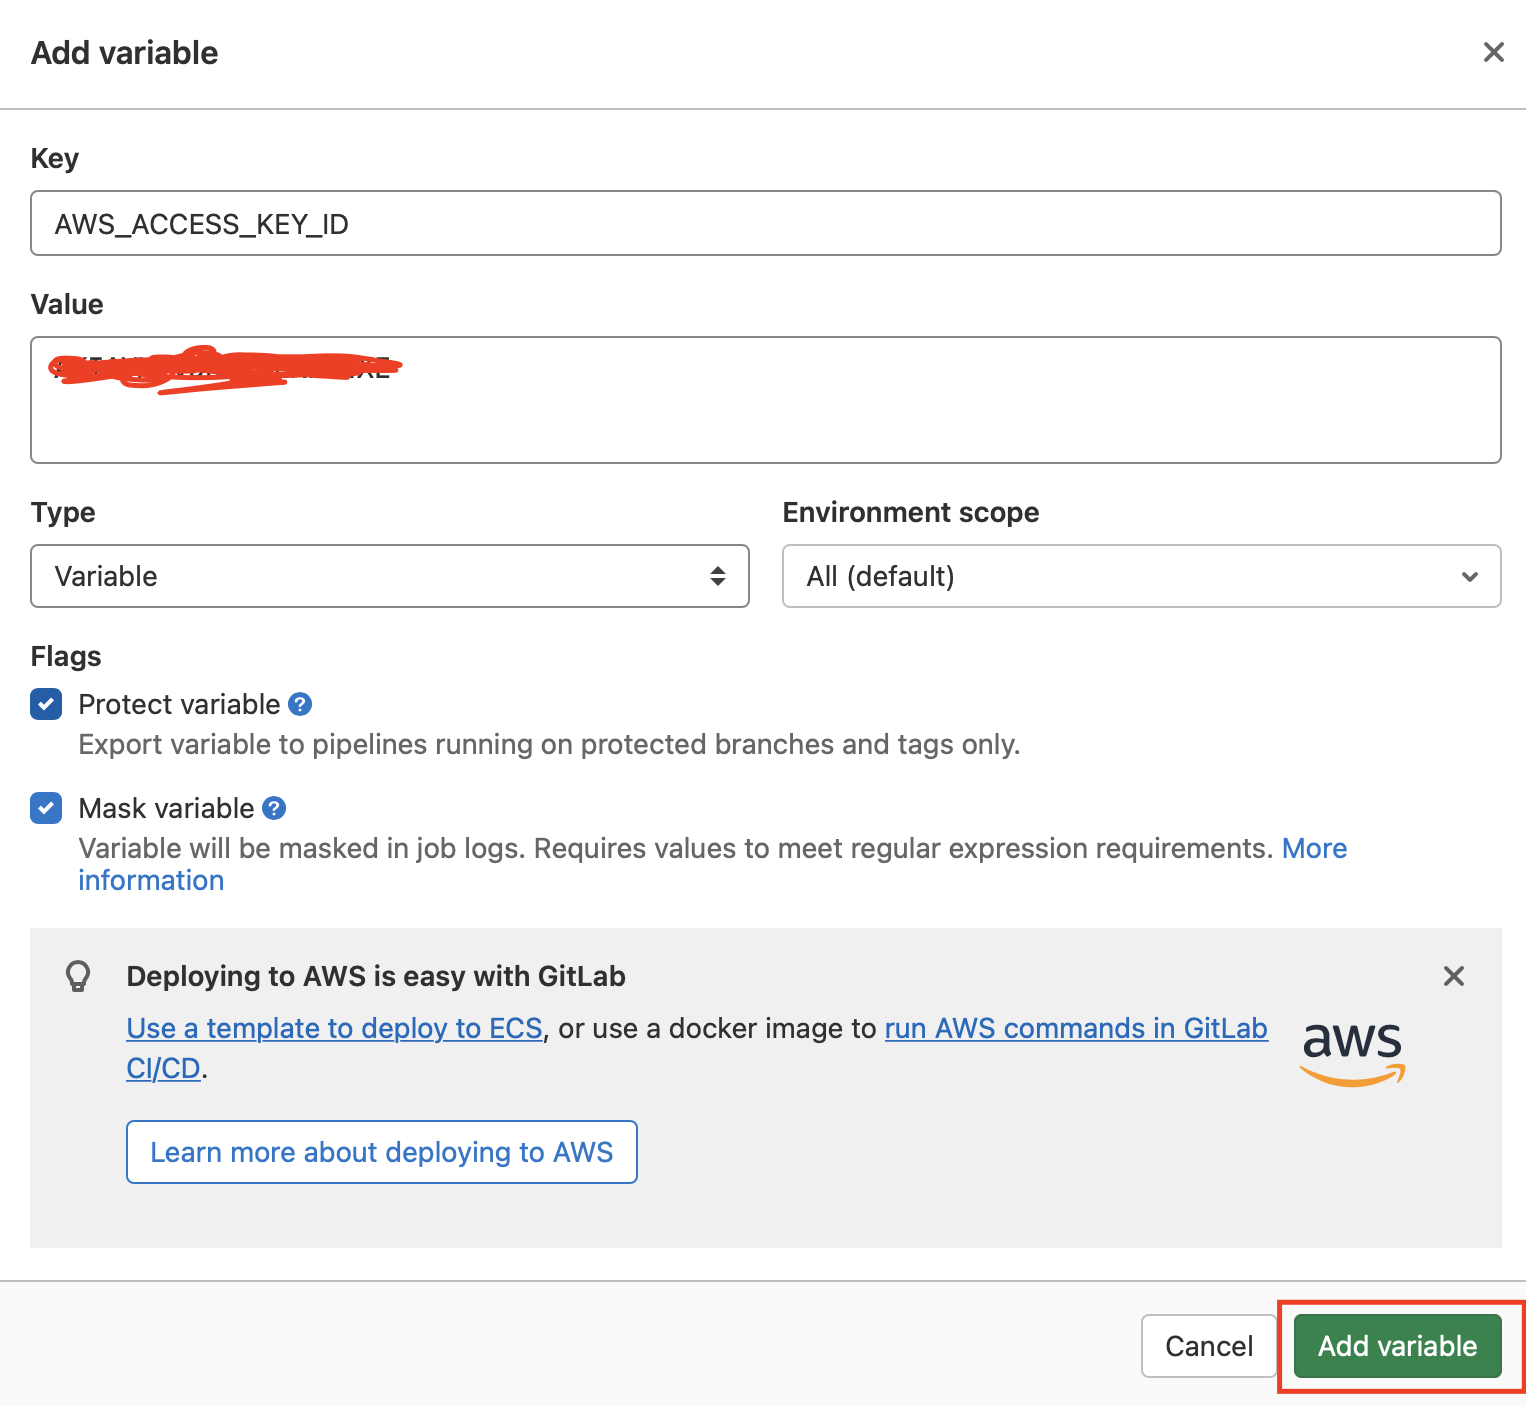This screenshot has width=1526, height=1406.
Task: Open Mask variable help icon
Action: click(274, 808)
